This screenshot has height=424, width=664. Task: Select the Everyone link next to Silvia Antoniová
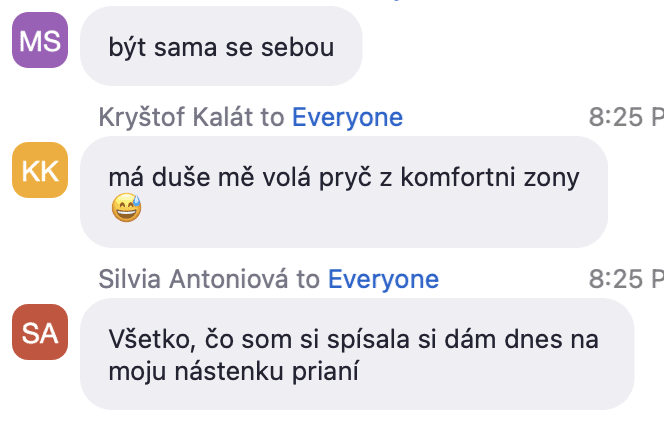(x=383, y=279)
